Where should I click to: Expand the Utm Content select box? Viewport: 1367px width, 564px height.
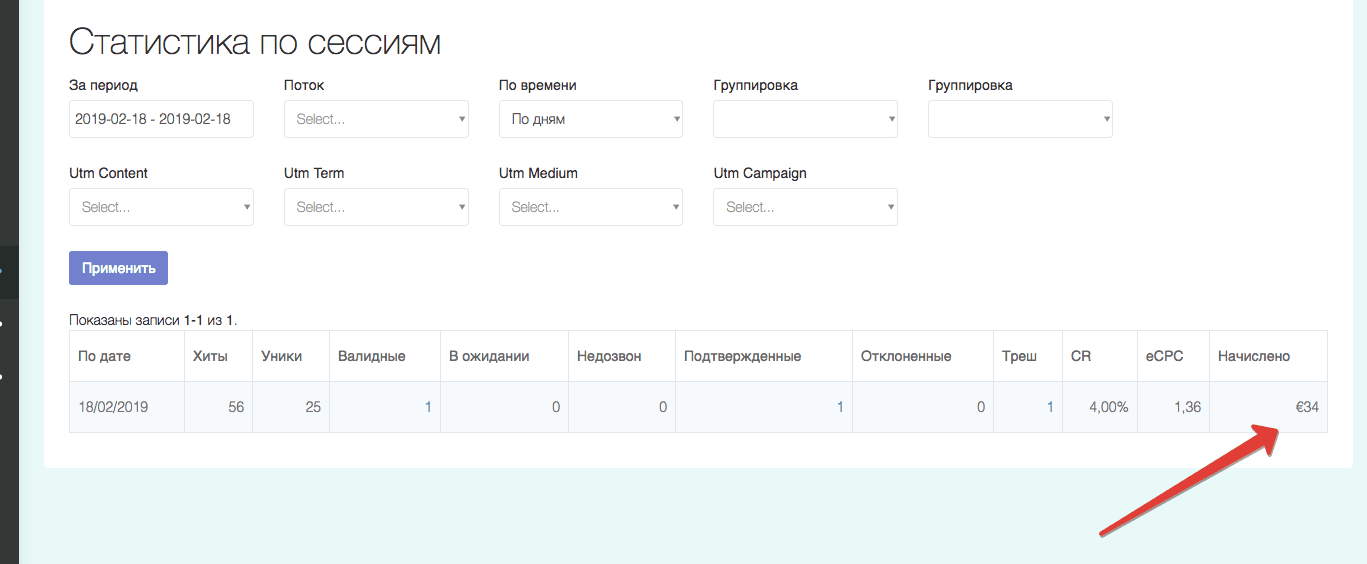(x=161, y=207)
